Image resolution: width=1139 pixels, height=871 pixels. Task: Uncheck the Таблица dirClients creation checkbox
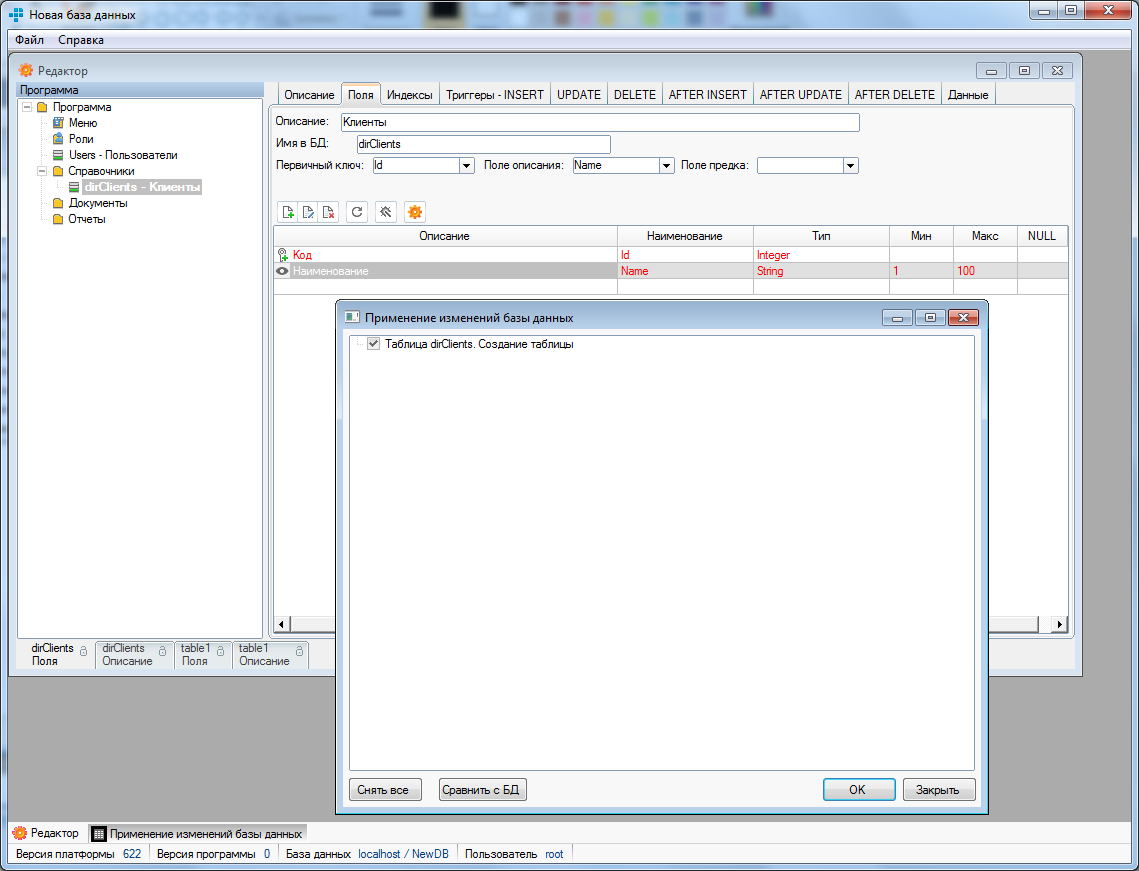[374, 344]
